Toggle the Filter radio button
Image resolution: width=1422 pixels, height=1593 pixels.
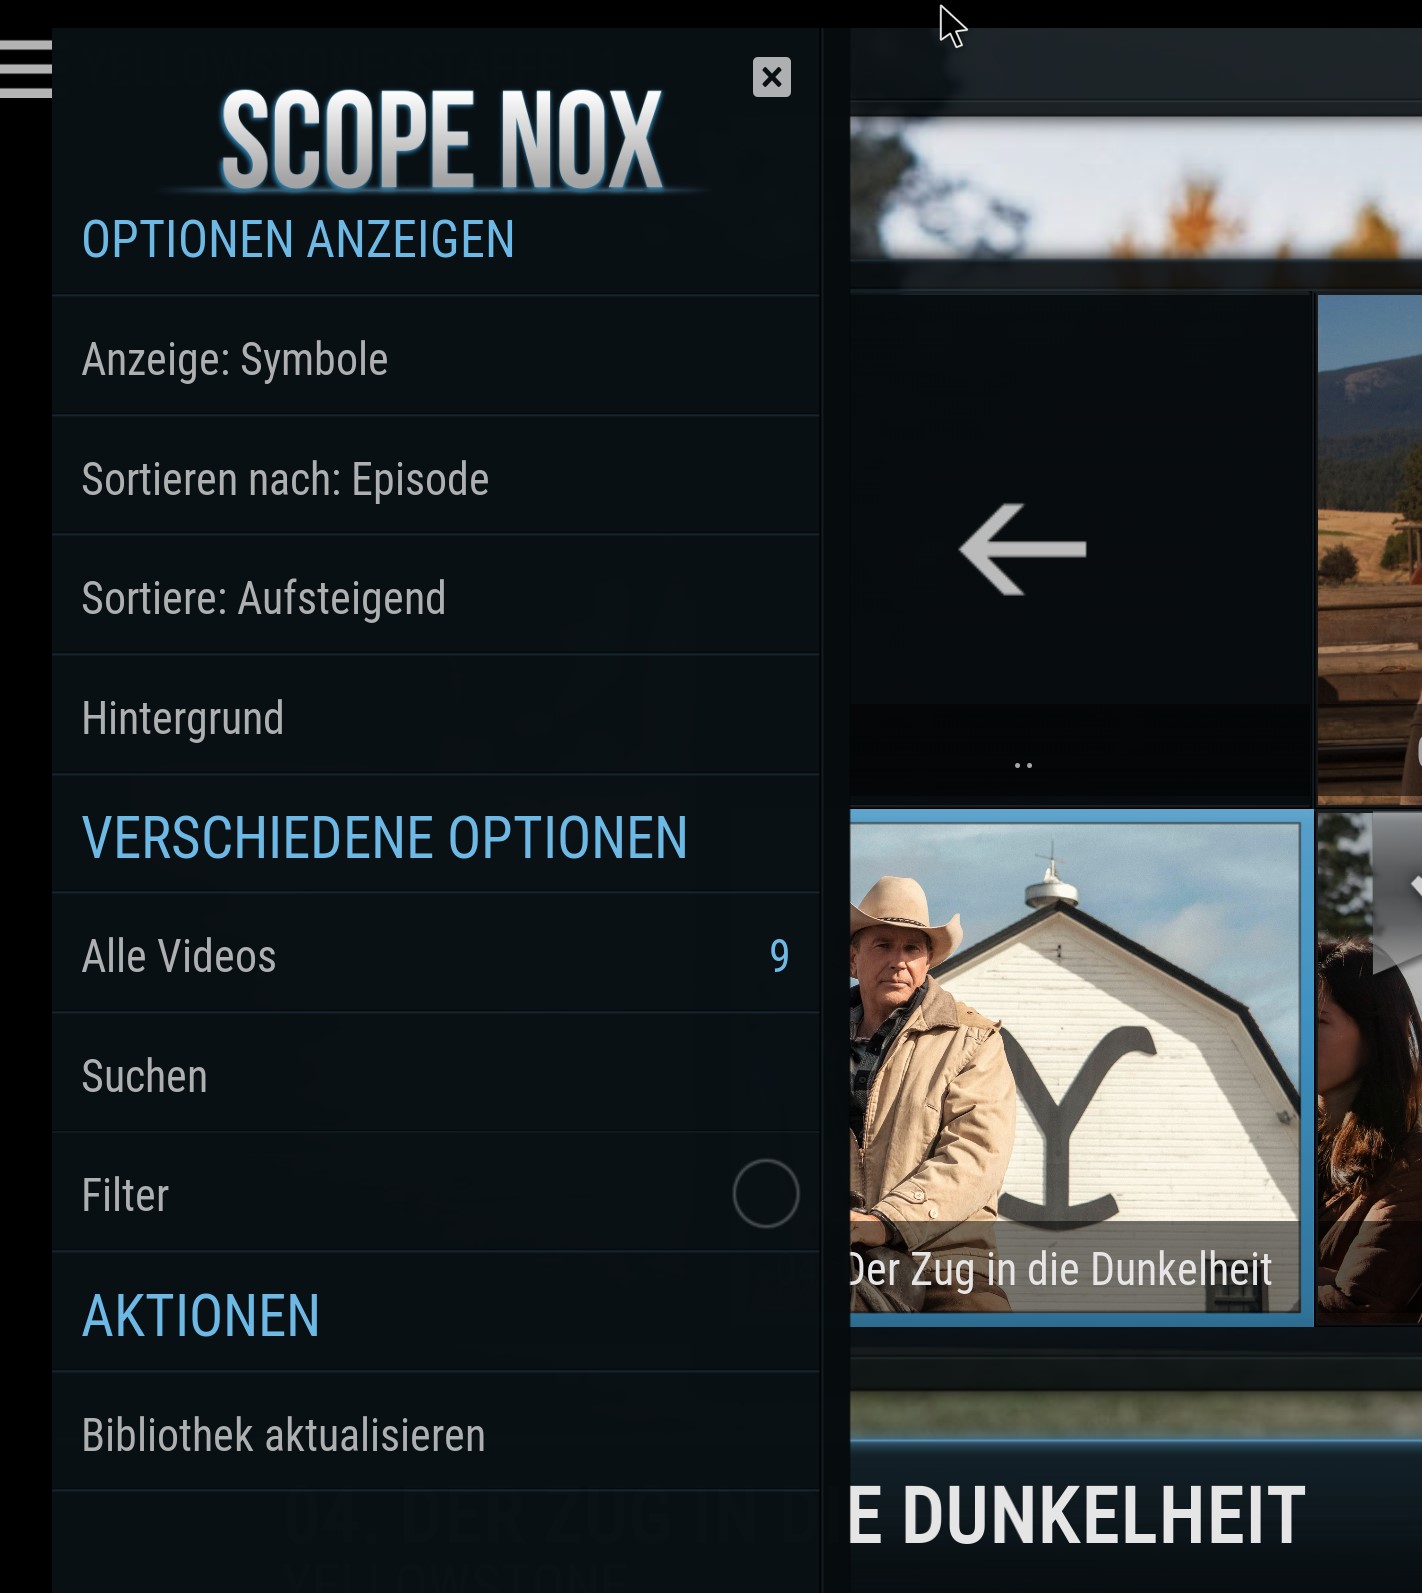(x=765, y=1193)
